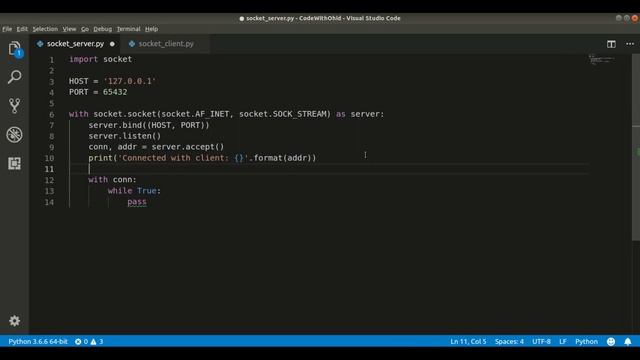Image resolution: width=640 pixels, height=360 pixels.
Task: Click 'as server:' on line 6
Action: click(360, 114)
